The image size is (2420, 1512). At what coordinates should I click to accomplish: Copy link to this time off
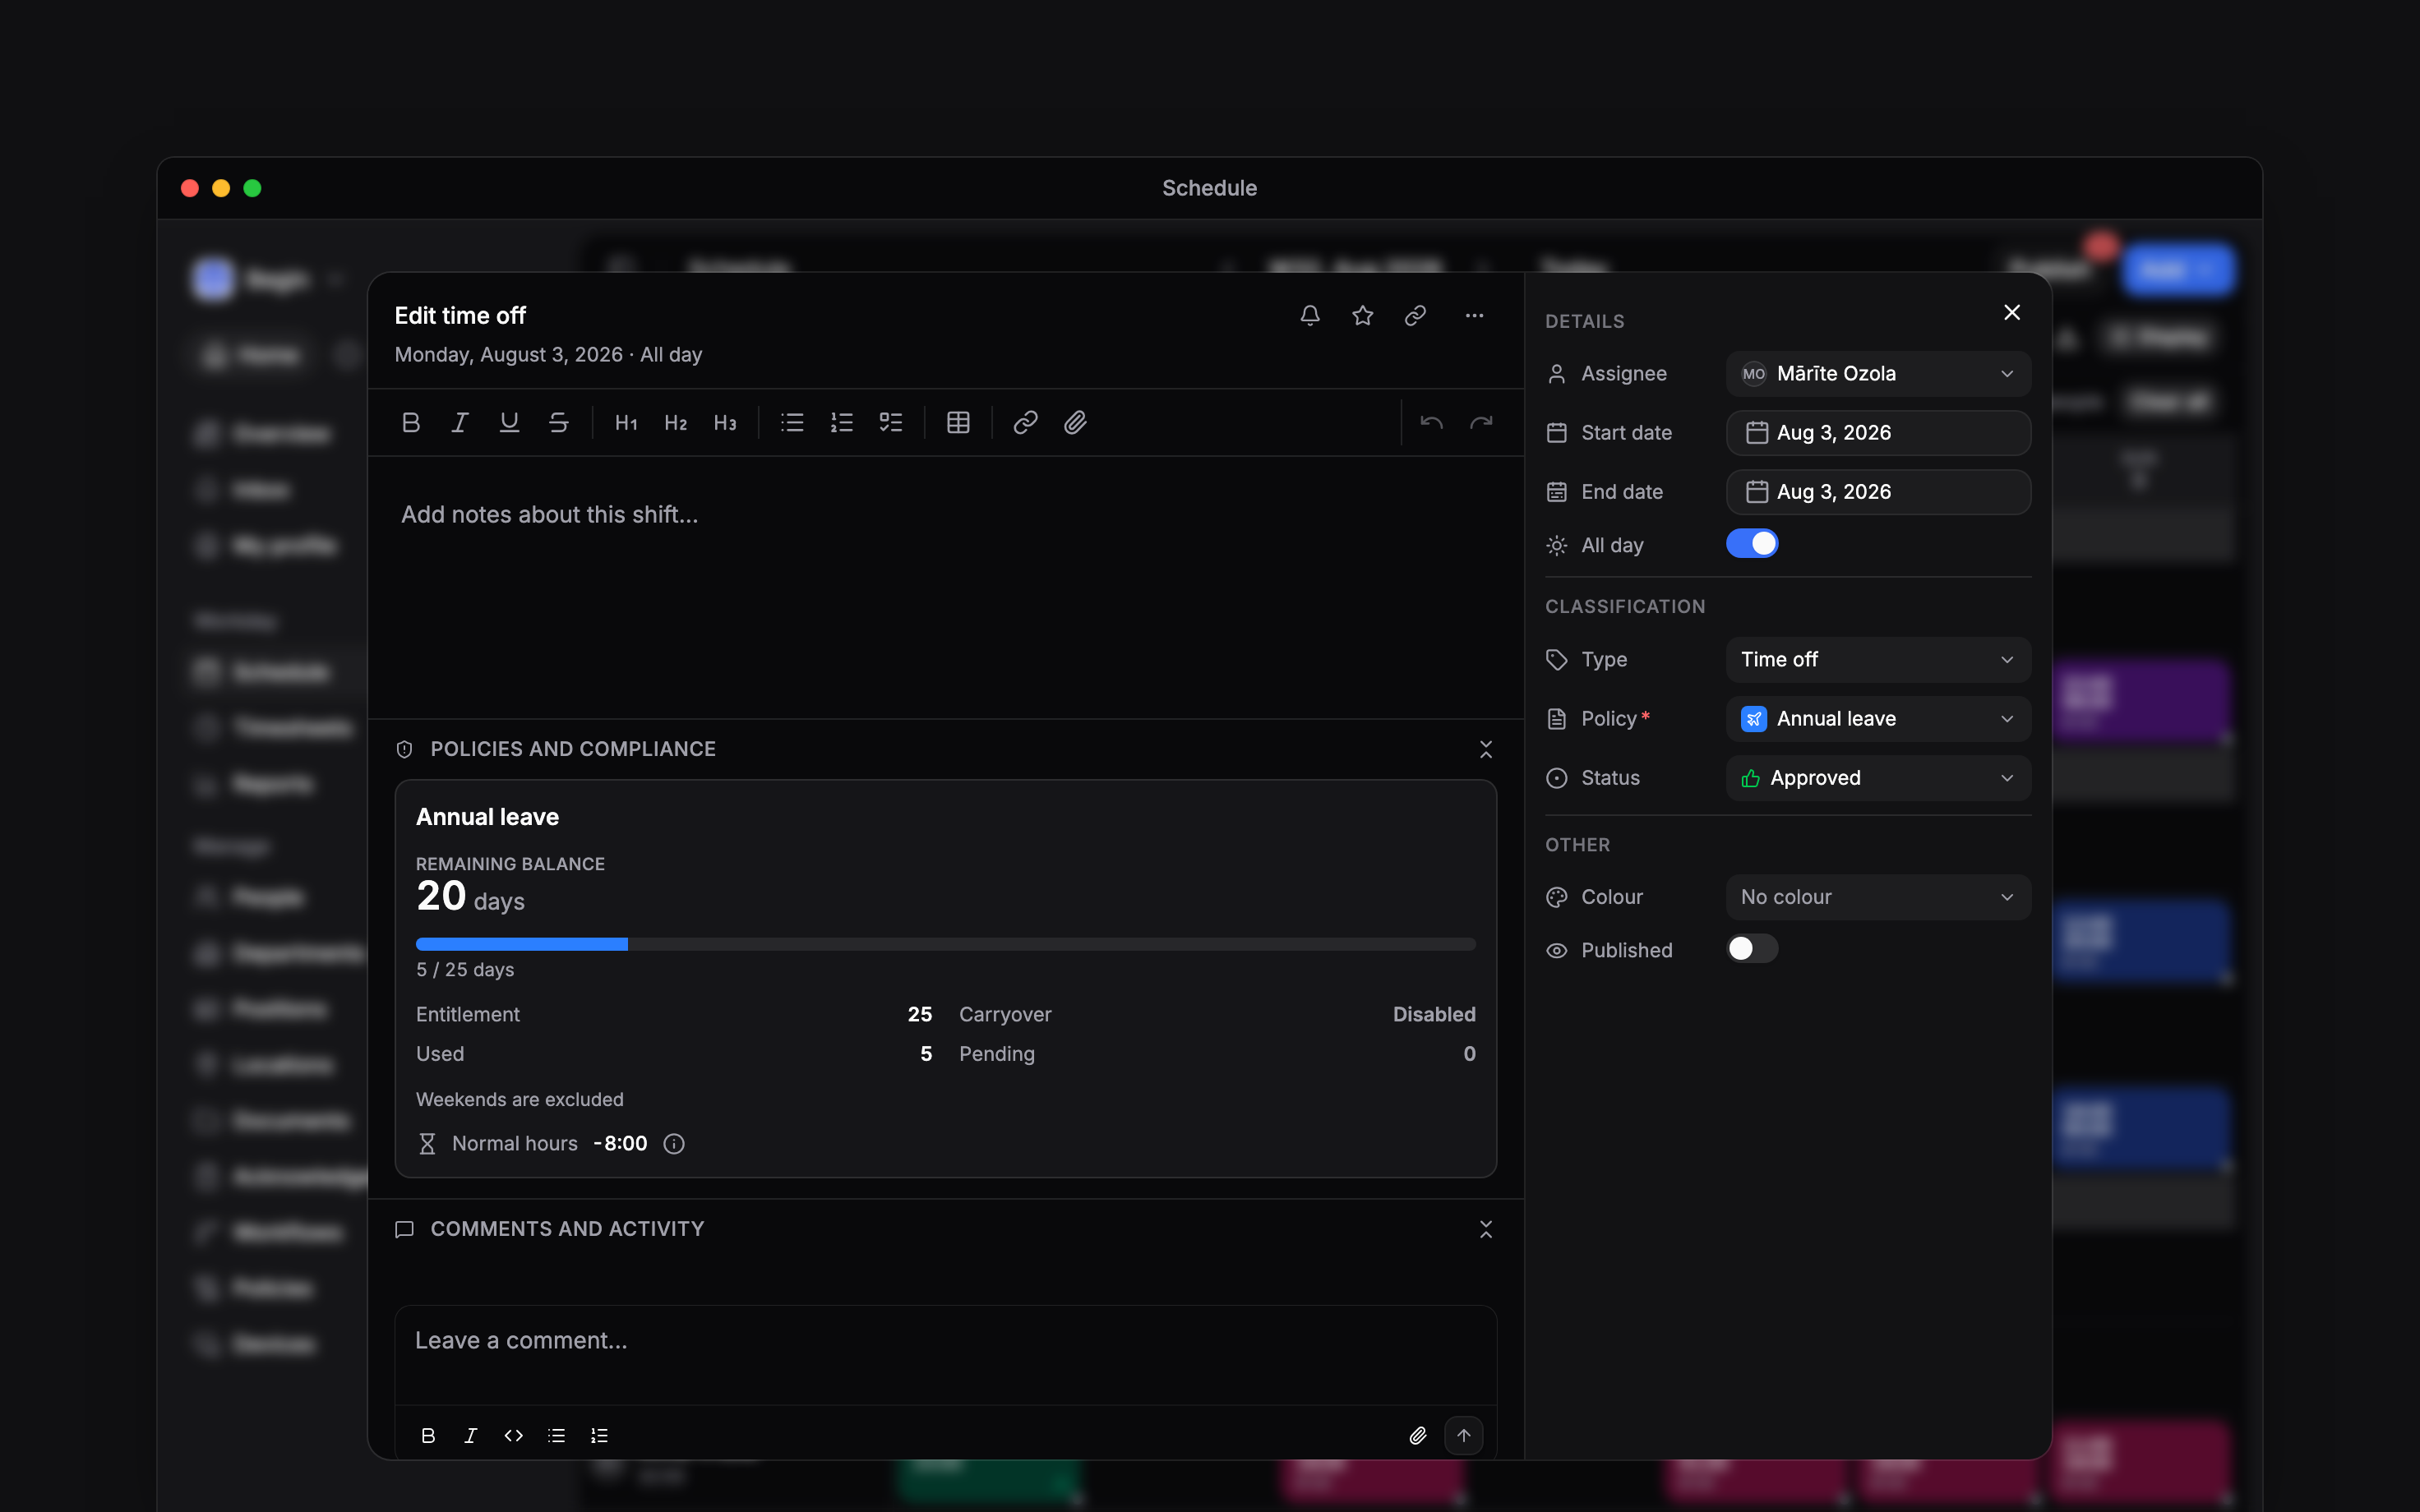pos(1415,316)
